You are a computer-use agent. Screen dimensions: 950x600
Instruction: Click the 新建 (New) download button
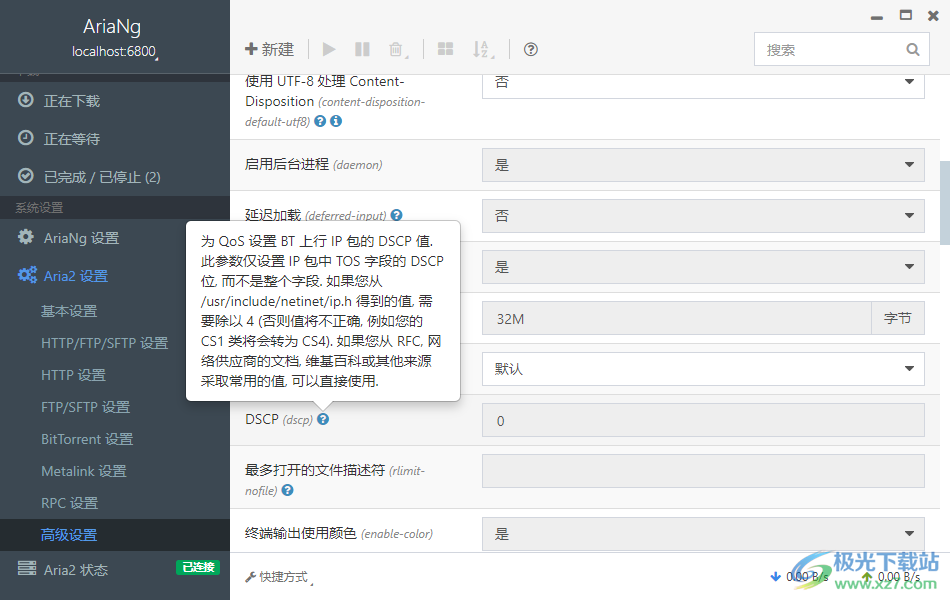[x=269, y=49]
